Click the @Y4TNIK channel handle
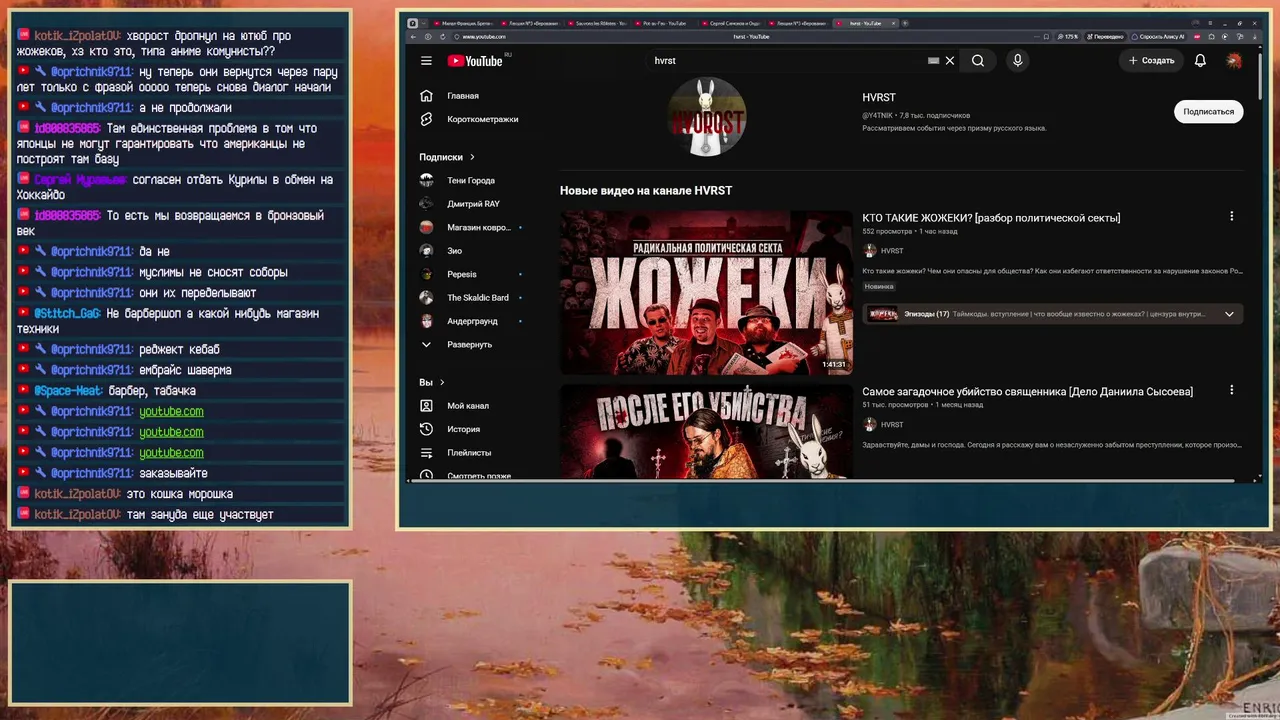 (878, 116)
